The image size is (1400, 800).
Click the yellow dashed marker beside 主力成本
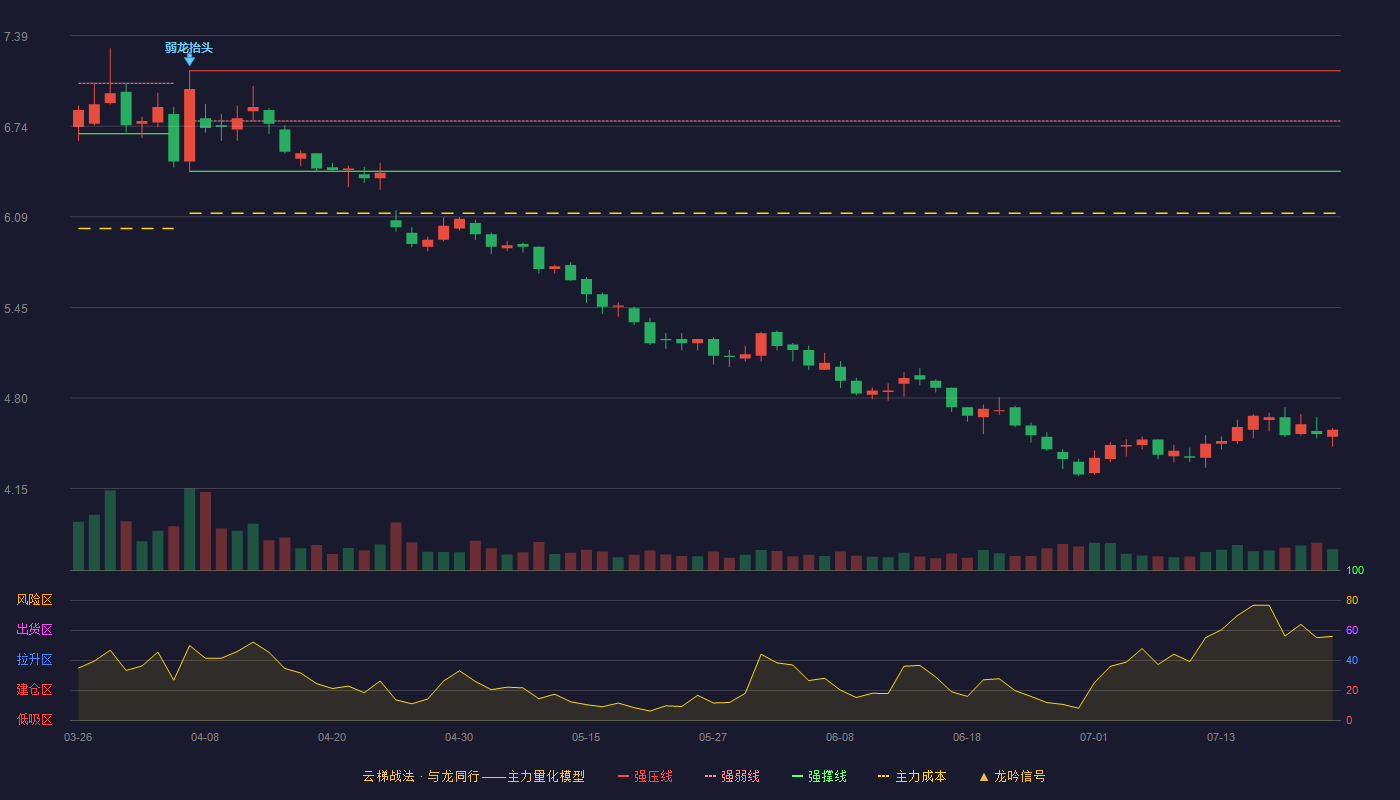[x=883, y=776]
